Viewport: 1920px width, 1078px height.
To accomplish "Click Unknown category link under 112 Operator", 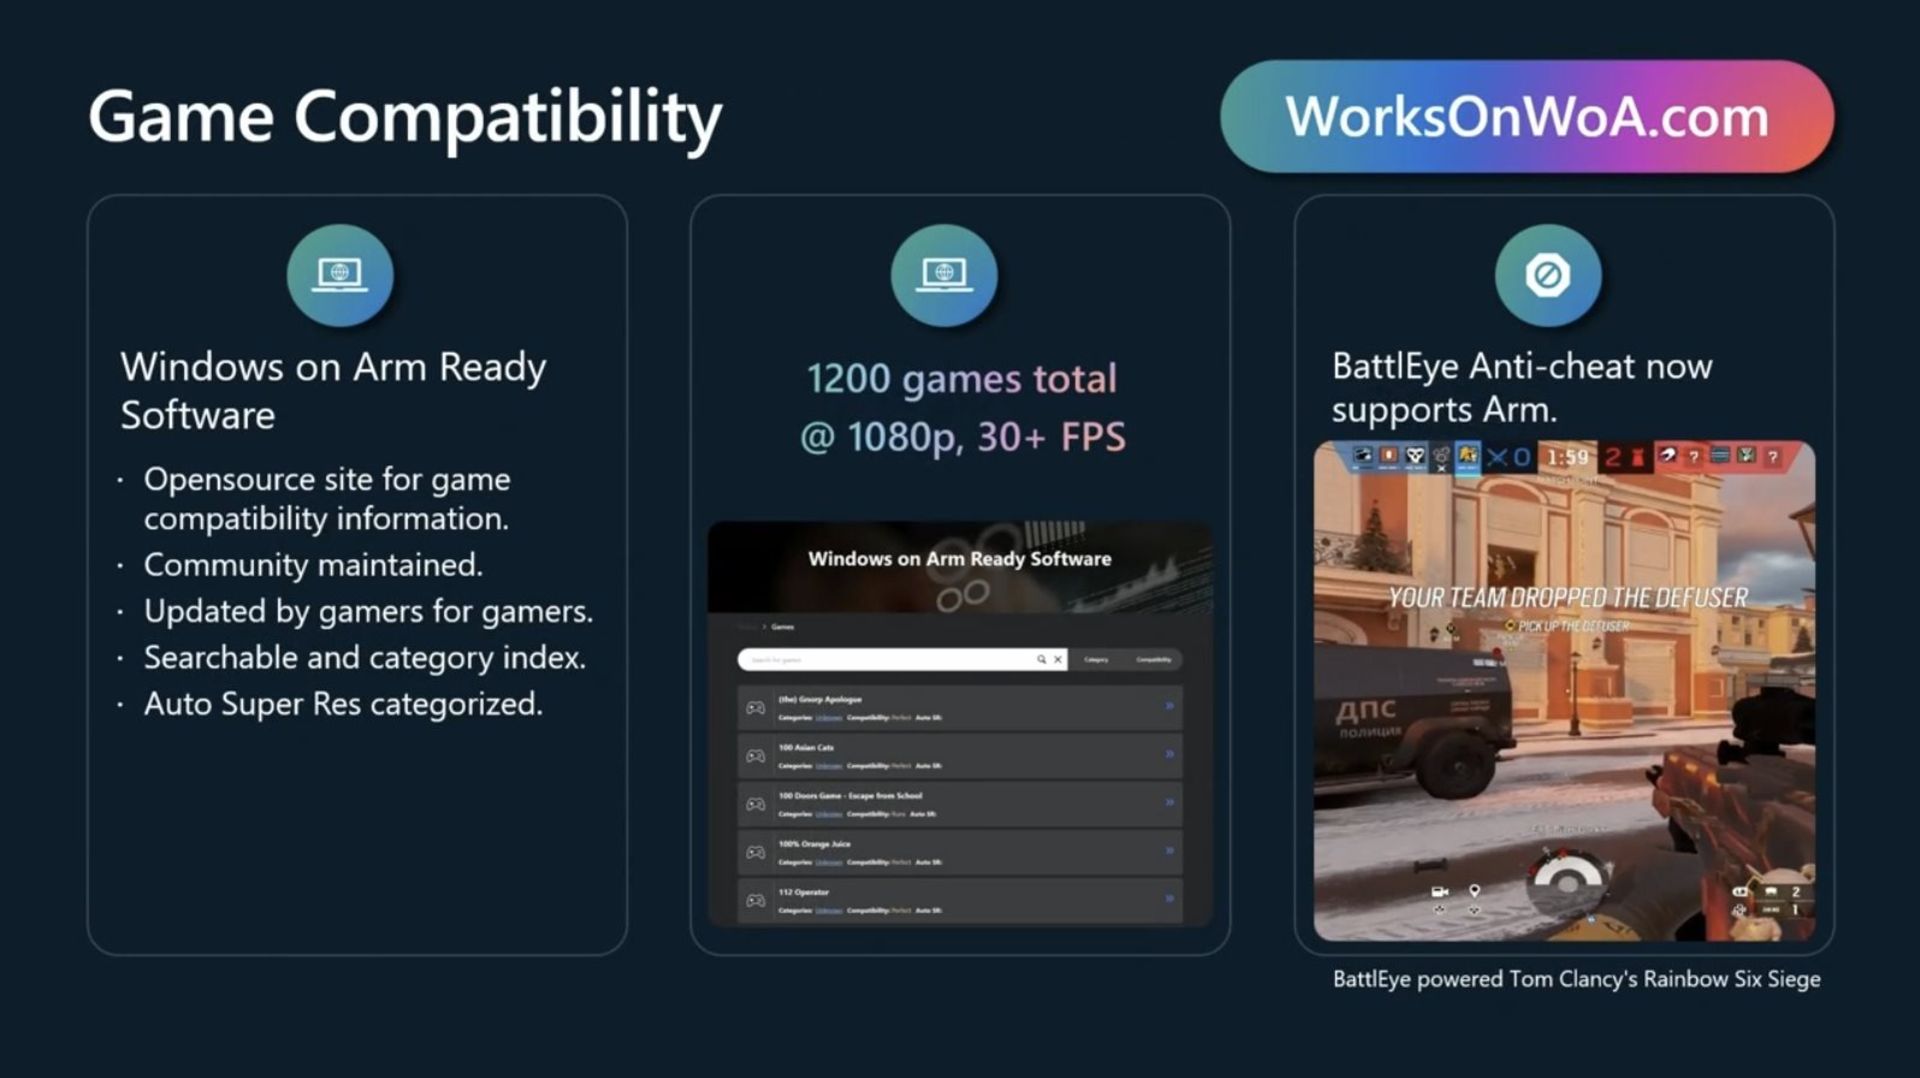I will click(828, 911).
